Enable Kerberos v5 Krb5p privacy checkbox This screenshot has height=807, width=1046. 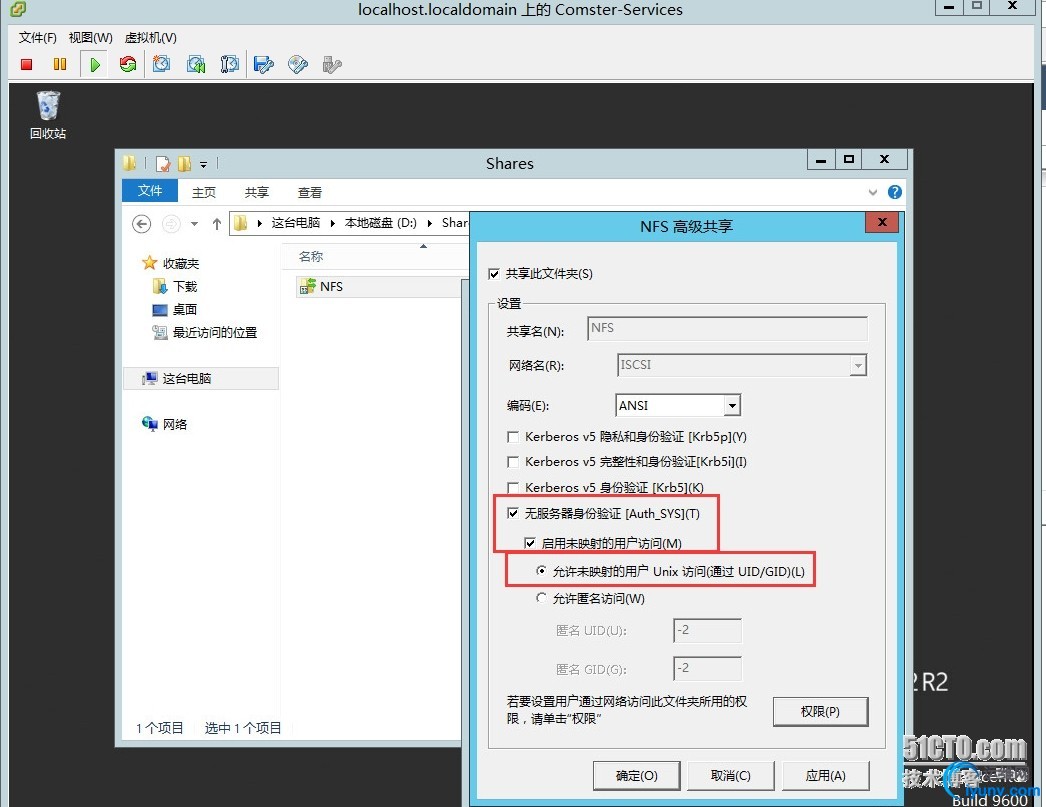513,437
